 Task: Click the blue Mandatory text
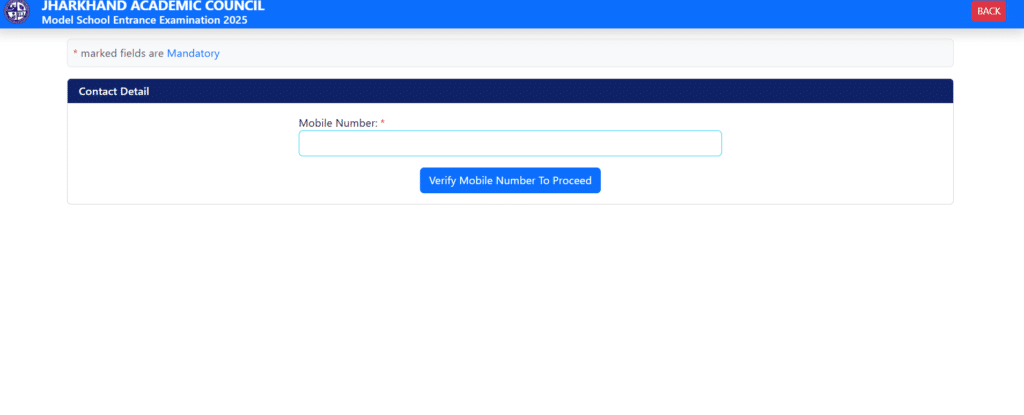tap(193, 53)
